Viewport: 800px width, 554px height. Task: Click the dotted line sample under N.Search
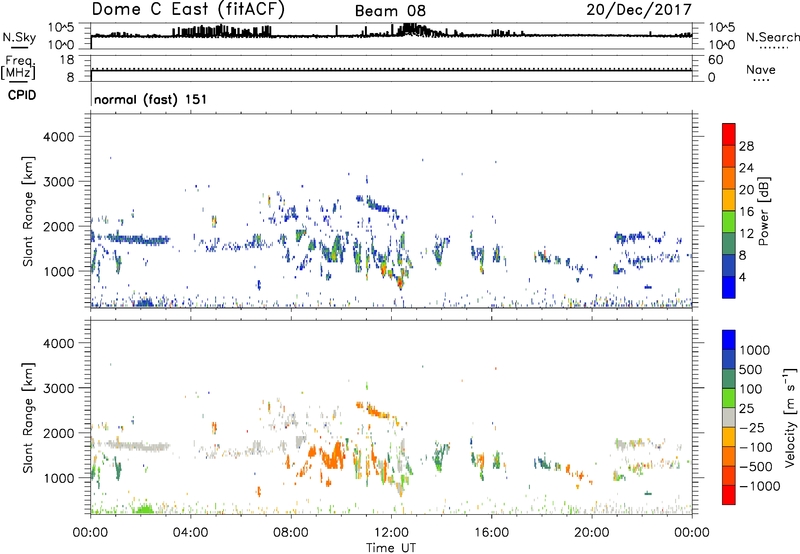[x=773, y=48]
